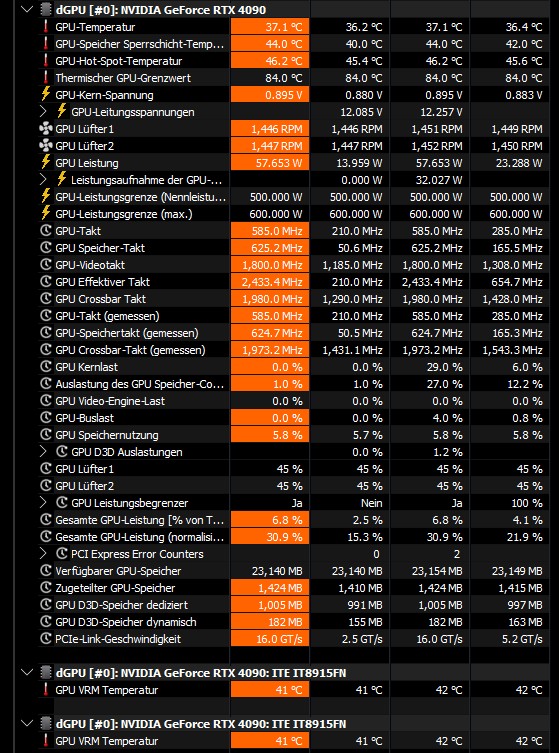
Task: Select the Verfügbarer GPU-Speicher row
Action: click(293, 571)
